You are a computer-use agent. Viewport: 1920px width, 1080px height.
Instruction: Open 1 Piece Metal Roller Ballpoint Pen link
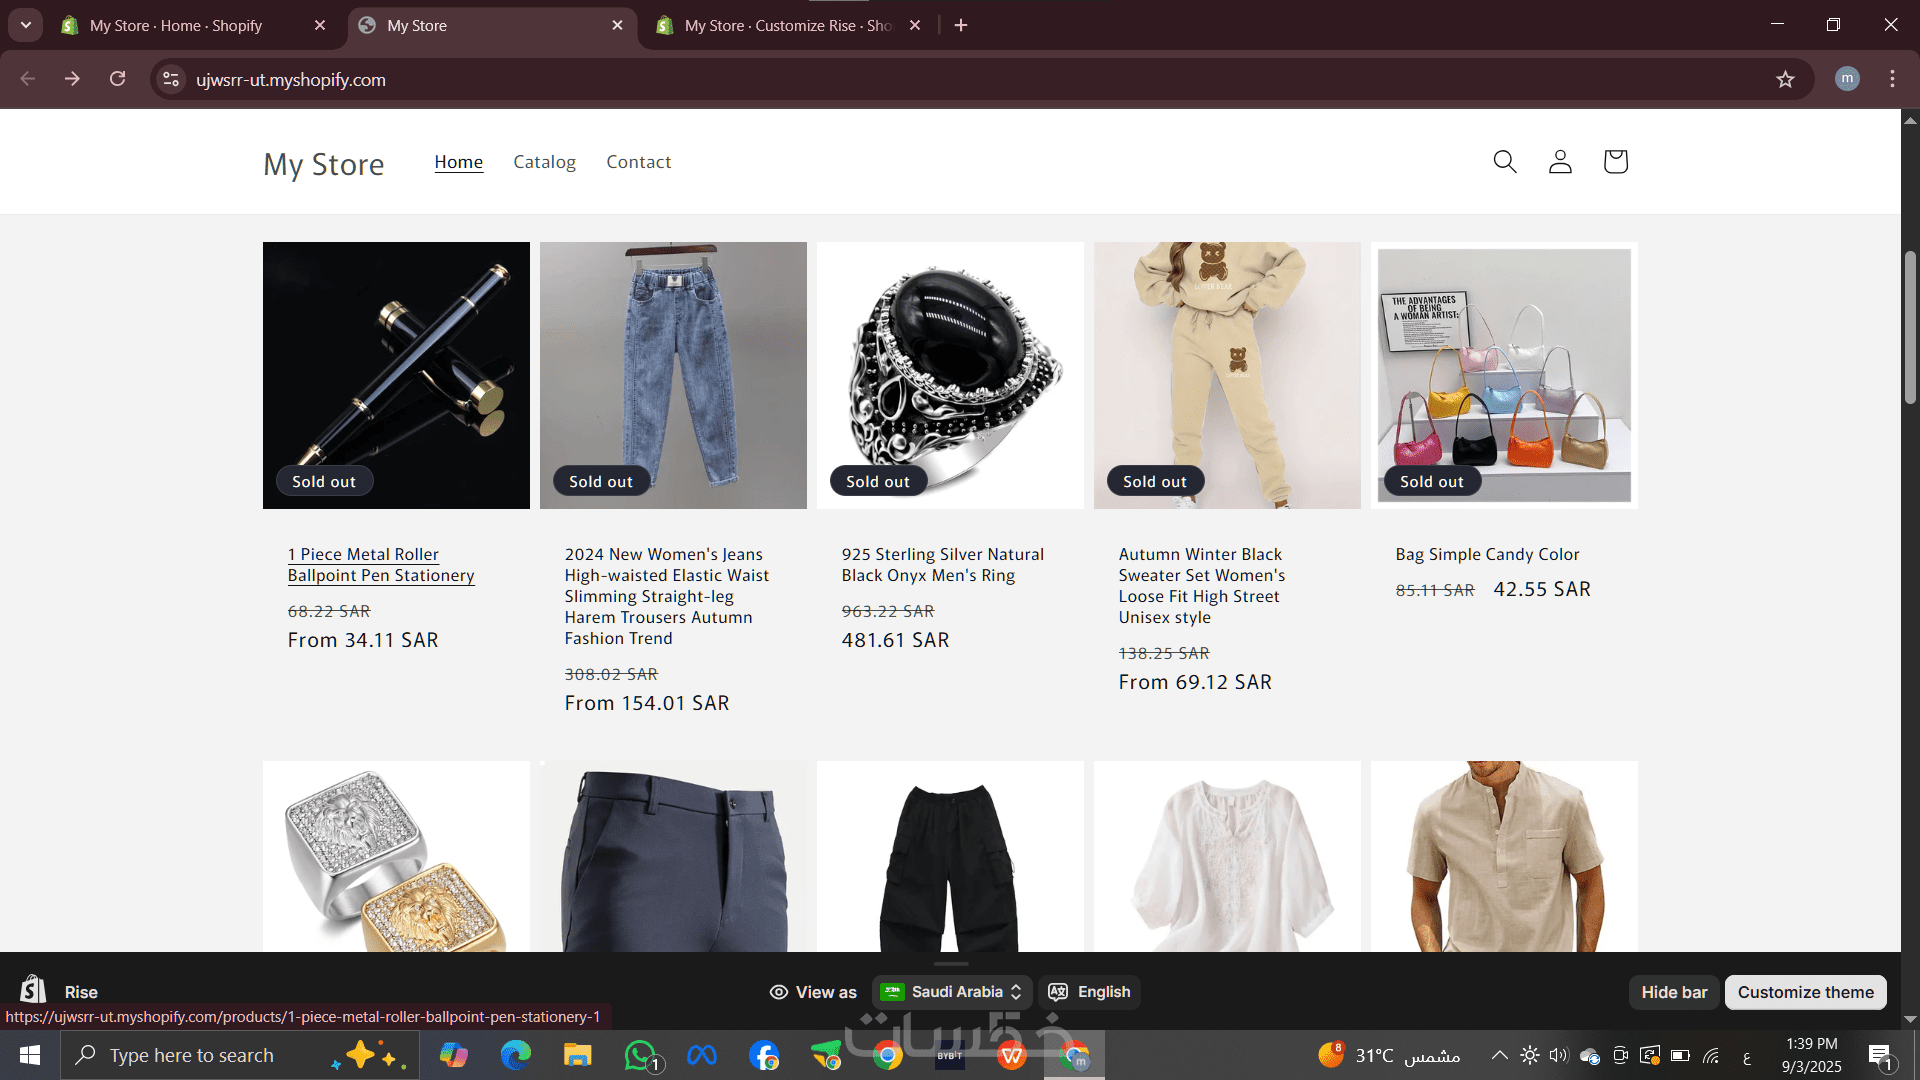380,565
